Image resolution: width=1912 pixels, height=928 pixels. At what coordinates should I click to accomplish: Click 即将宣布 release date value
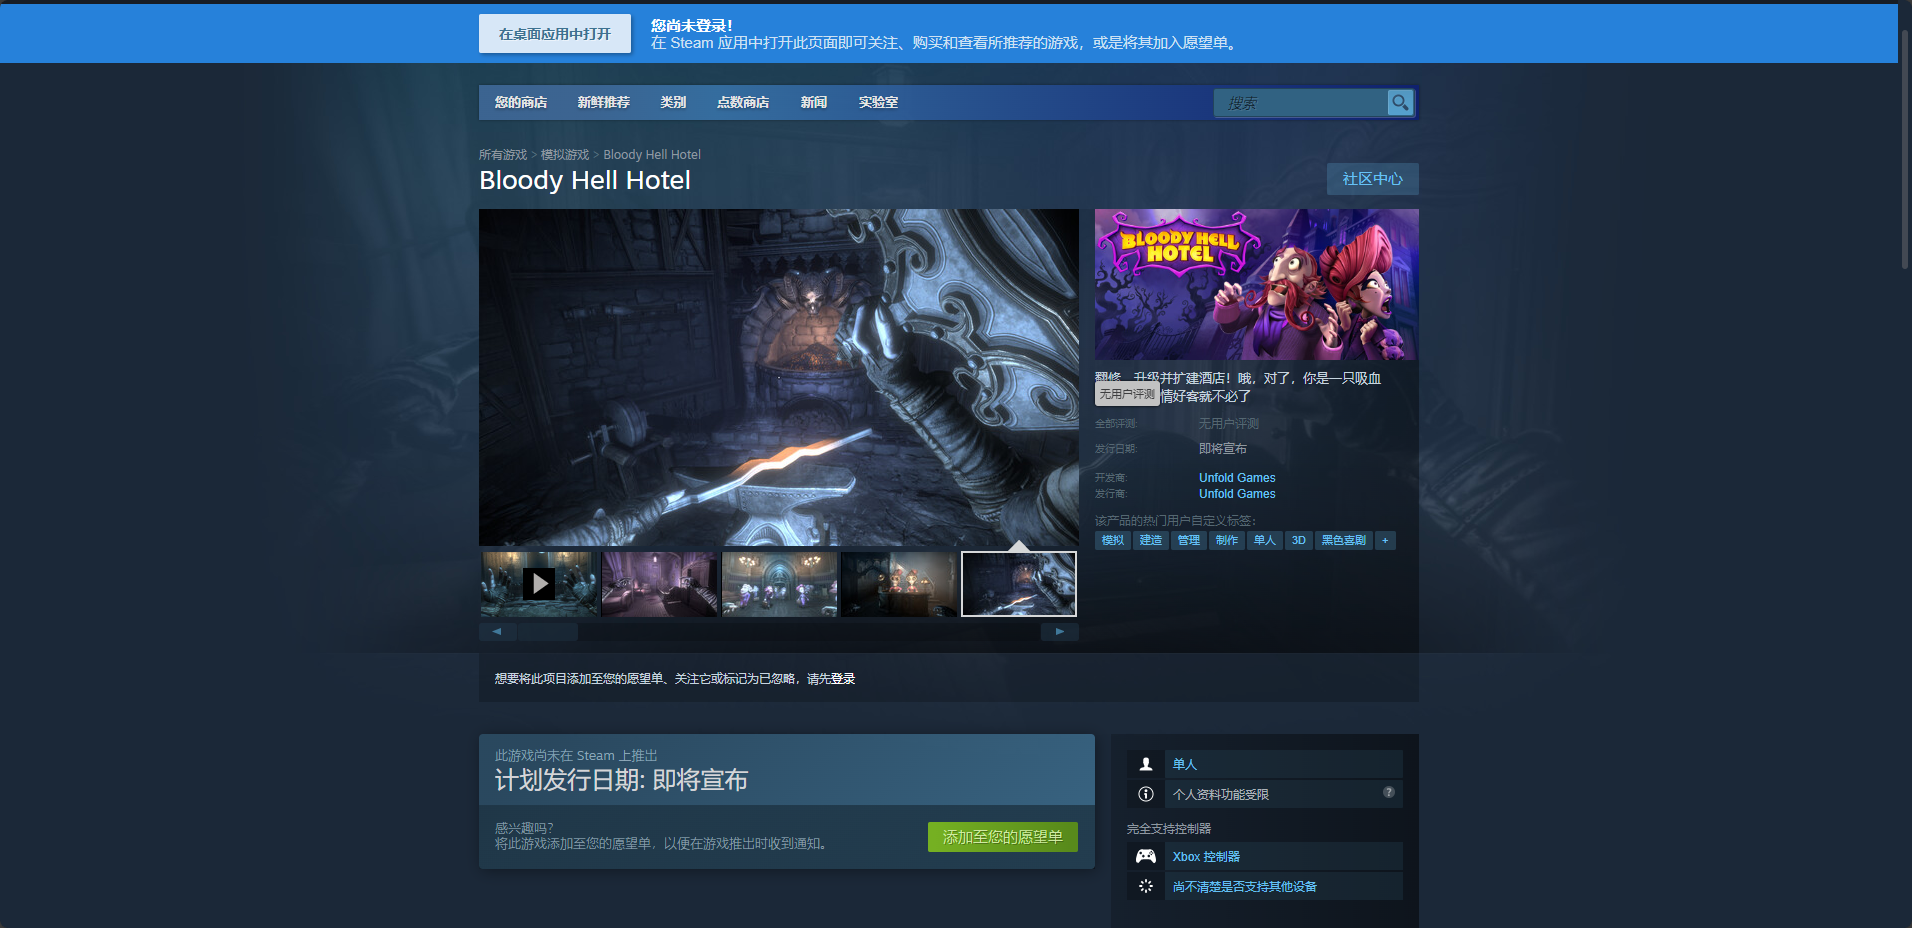(x=1223, y=449)
